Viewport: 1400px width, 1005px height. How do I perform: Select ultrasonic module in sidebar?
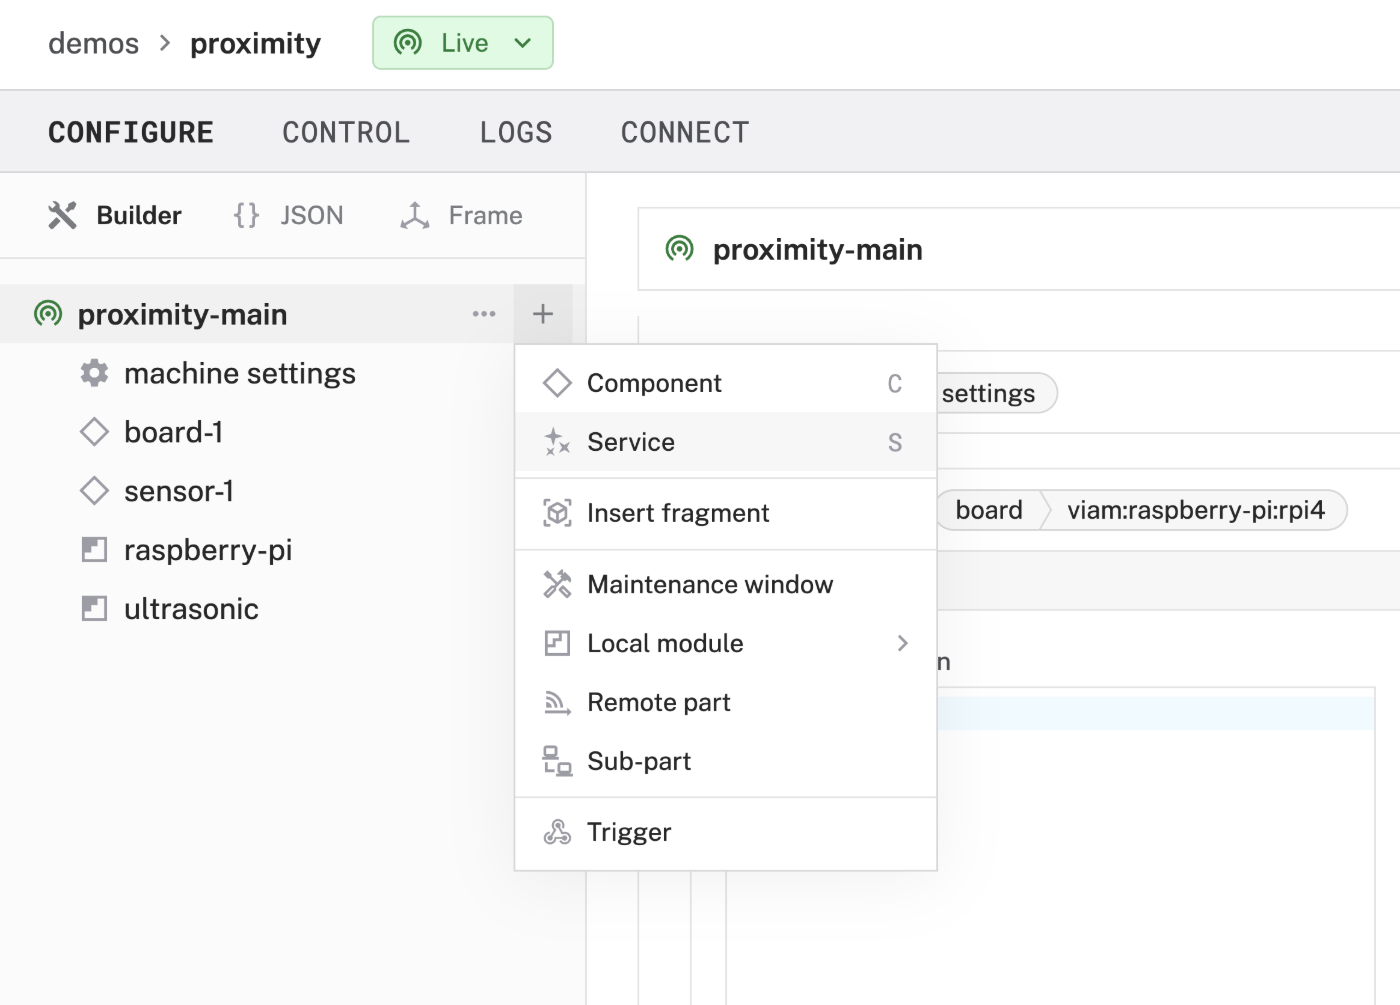click(191, 609)
